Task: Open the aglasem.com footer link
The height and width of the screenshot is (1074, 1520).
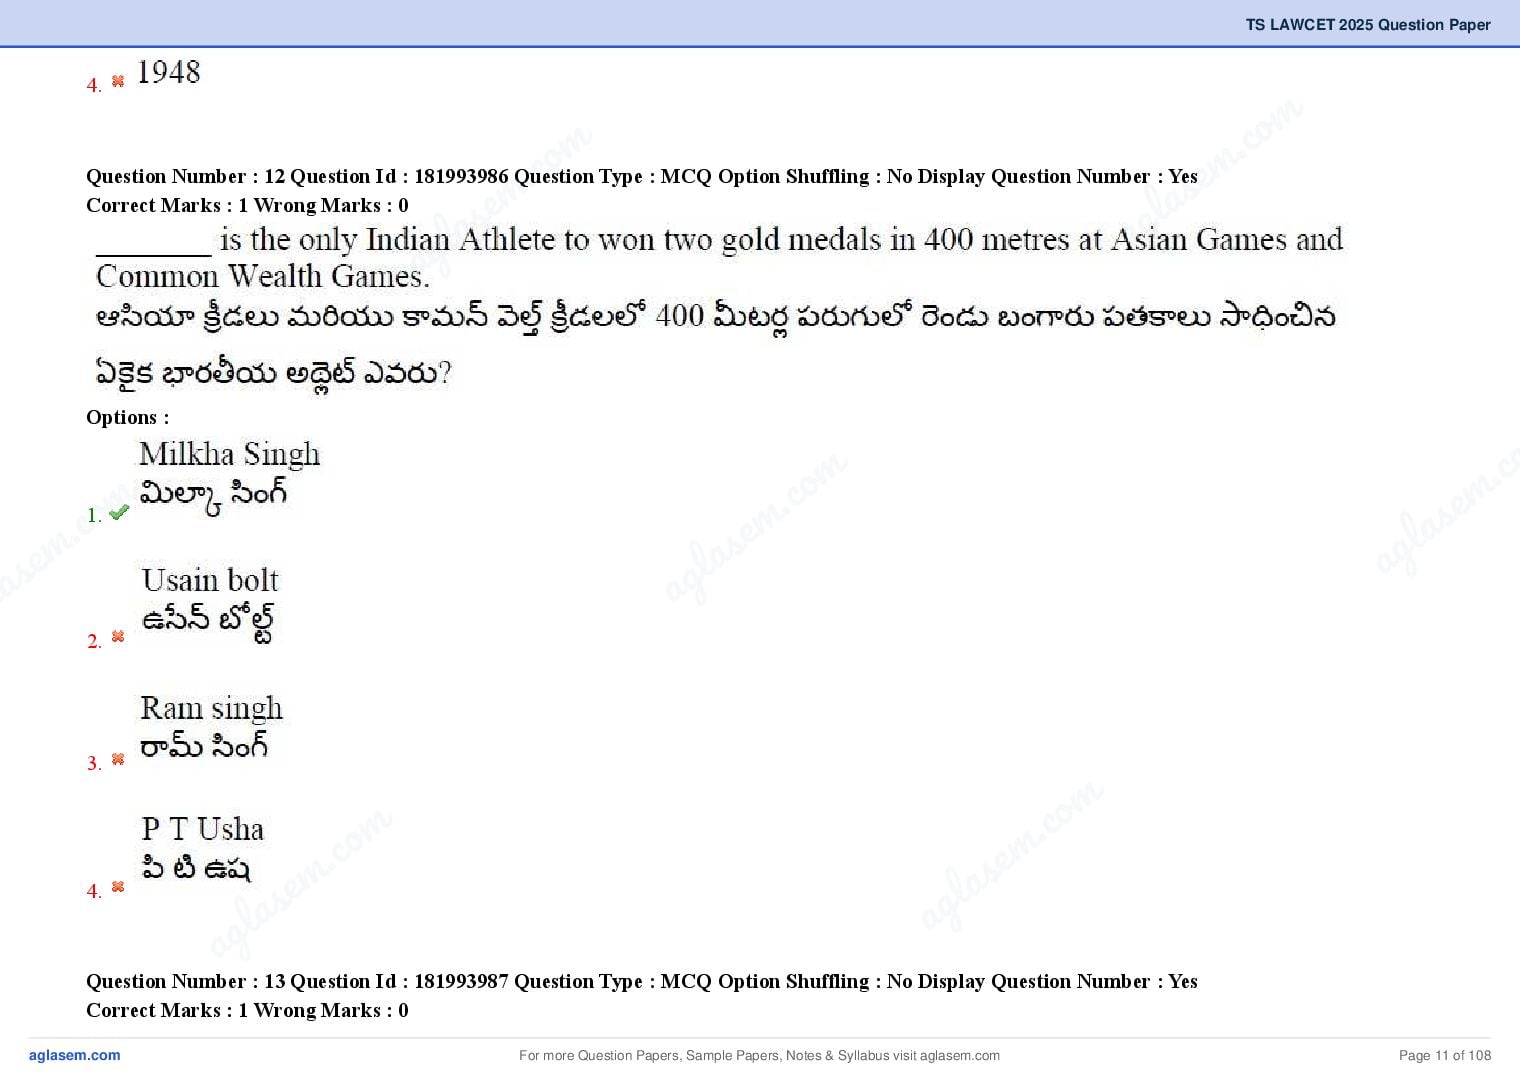Action: 75,1055
